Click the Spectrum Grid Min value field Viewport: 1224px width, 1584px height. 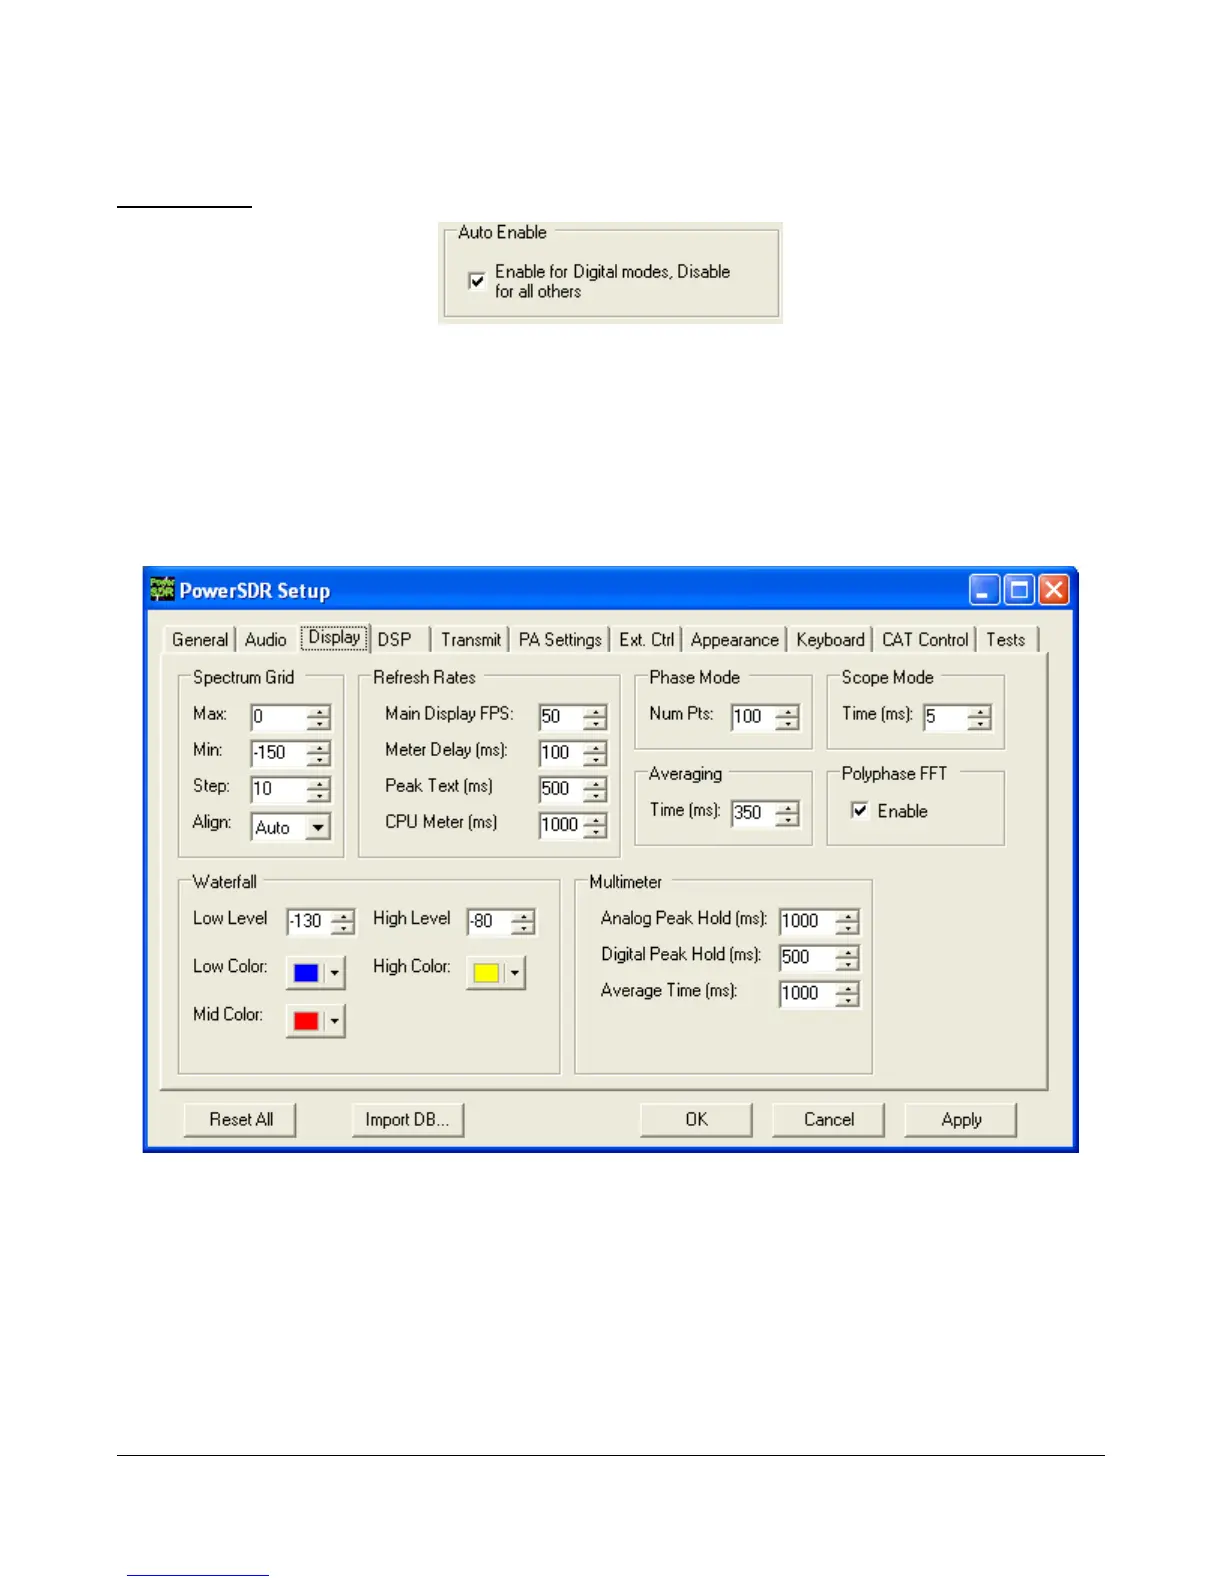tap(278, 753)
